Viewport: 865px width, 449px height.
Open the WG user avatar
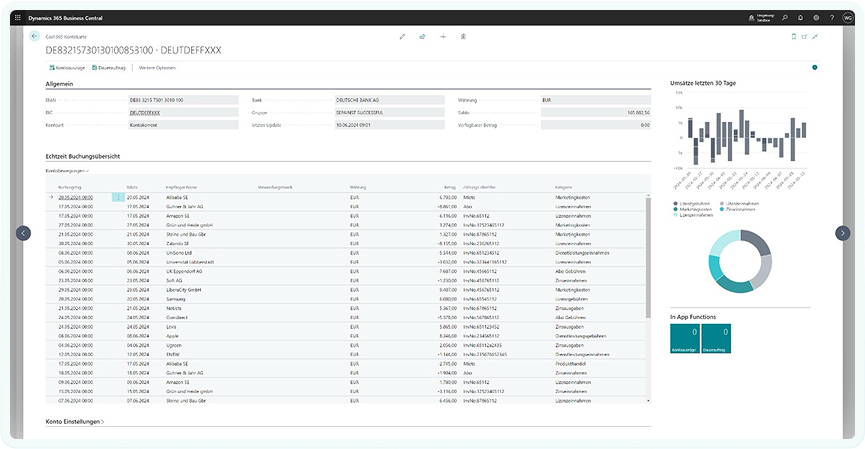coord(848,18)
